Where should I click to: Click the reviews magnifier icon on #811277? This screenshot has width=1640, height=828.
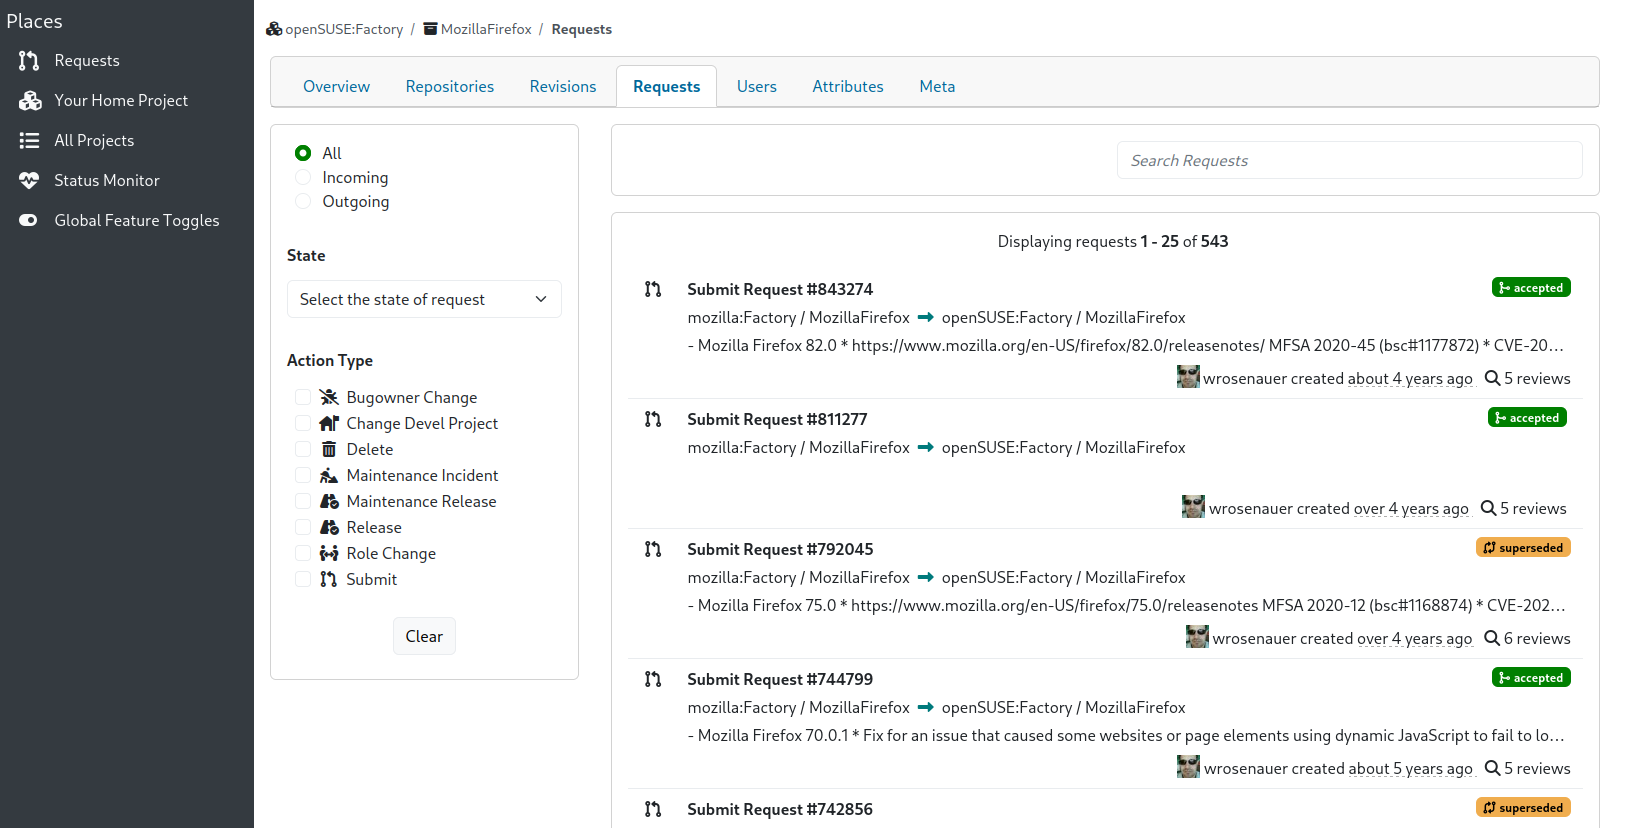click(x=1488, y=508)
